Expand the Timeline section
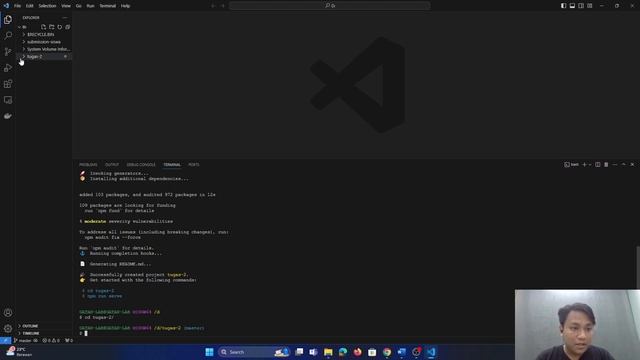 pyautogui.click(x=31, y=333)
